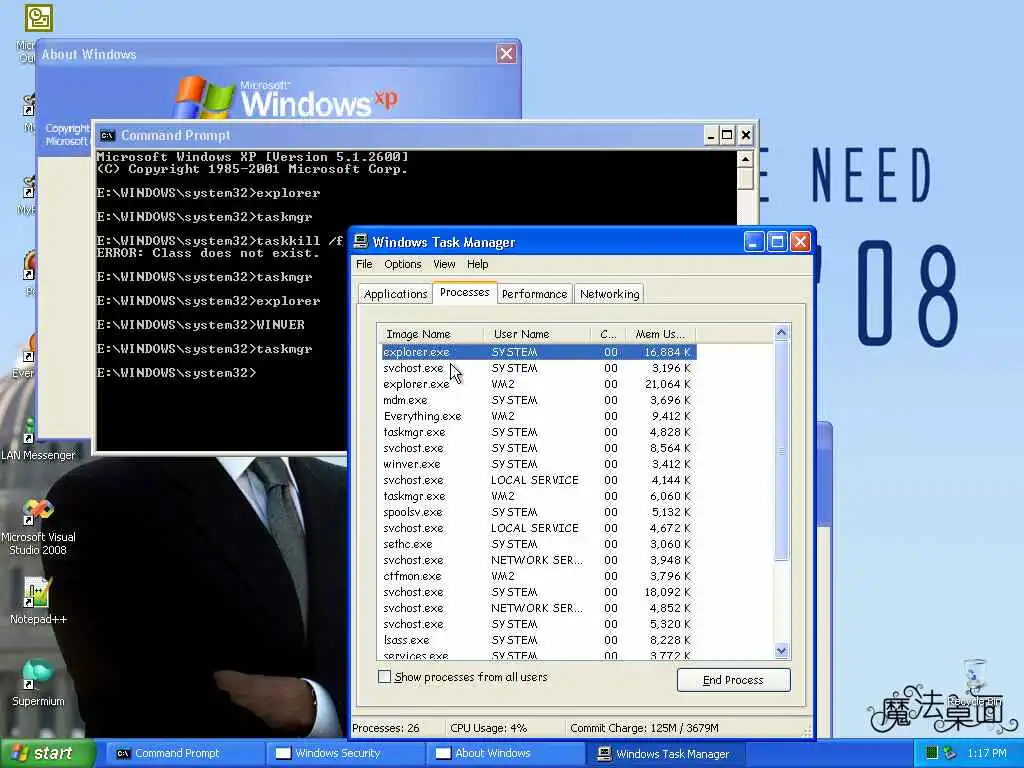
Task: Open the Options menu in Task Manager
Action: click(402, 264)
